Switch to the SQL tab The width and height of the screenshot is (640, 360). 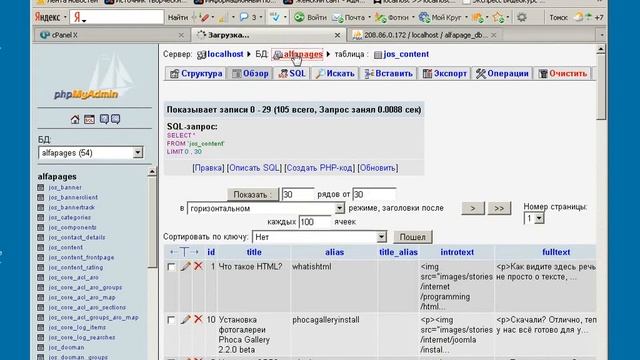point(292,73)
